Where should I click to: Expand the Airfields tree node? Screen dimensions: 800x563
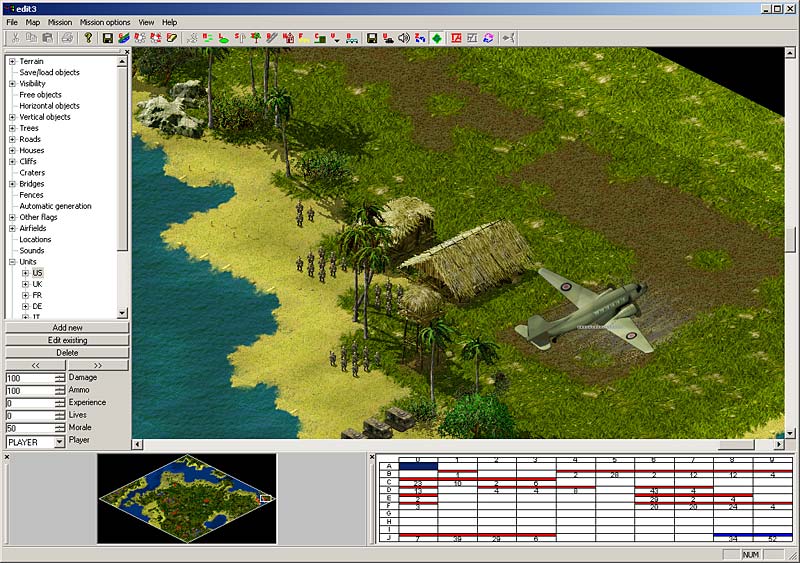pyautogui.click(x=12, y=228)
